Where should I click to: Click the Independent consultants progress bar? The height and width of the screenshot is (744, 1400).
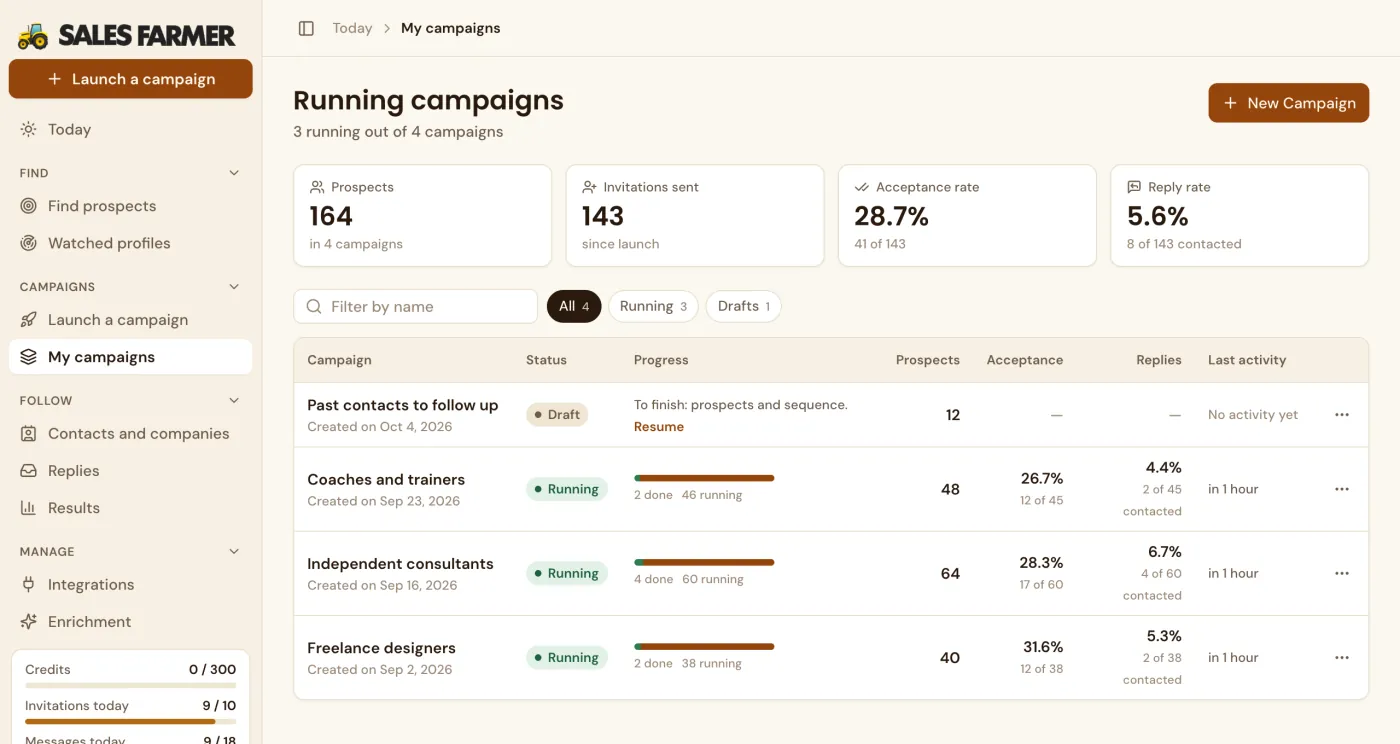704,562
